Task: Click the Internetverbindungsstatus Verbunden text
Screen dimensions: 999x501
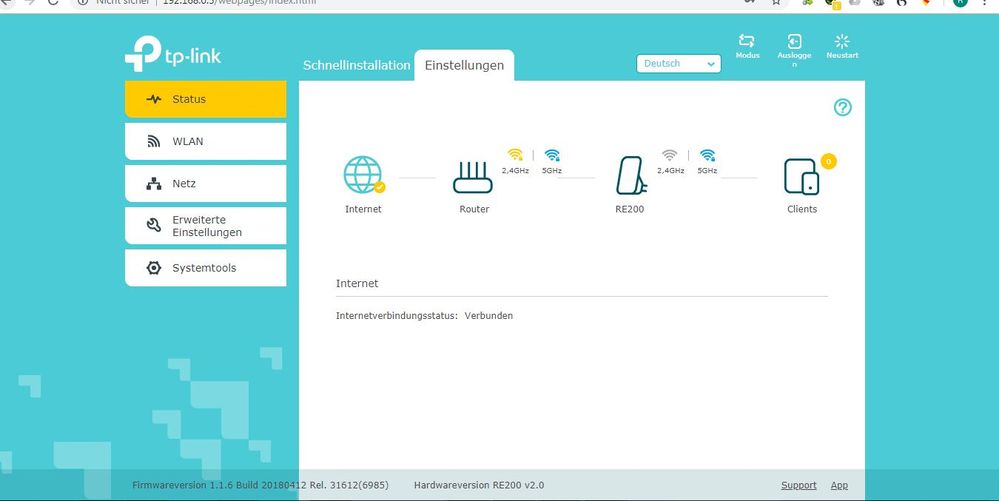Action: [424, 316]
